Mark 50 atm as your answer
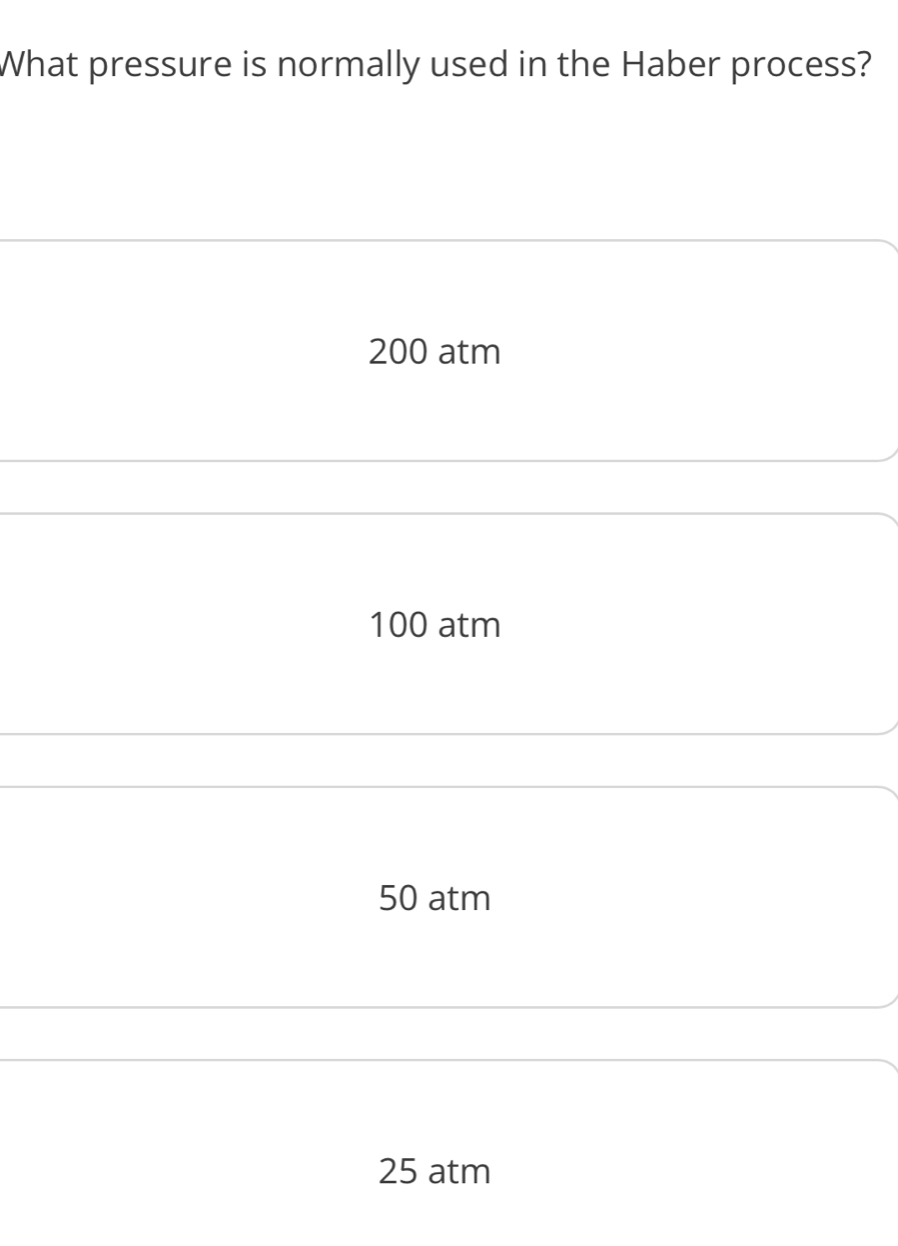This screenshot has width=898, height=1246. (x=449, y=897)
